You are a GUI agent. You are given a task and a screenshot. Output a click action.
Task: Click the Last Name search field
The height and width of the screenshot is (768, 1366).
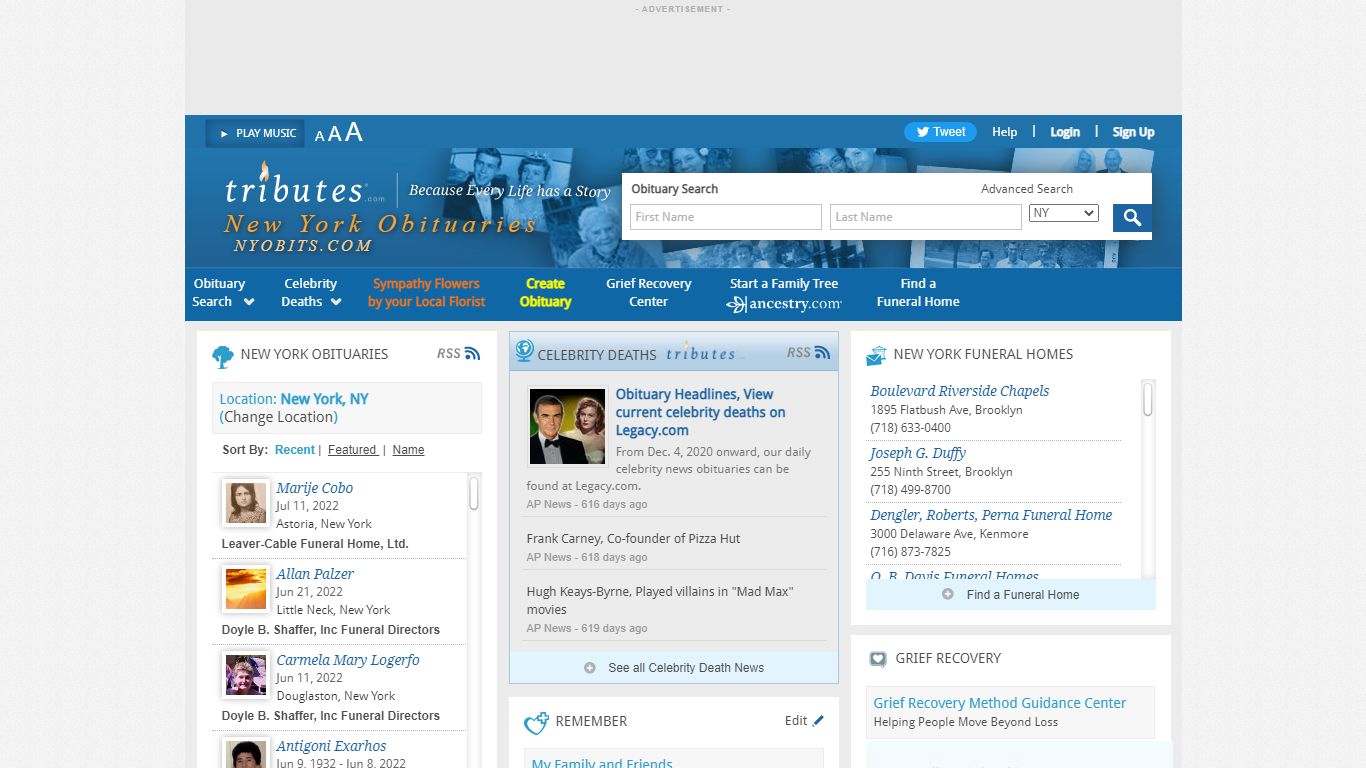pyautogui.click(x=926, y=217)
